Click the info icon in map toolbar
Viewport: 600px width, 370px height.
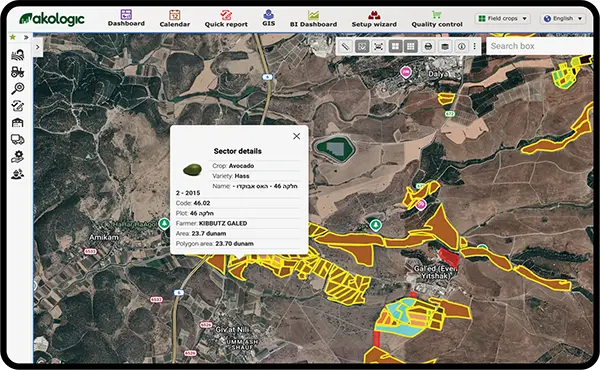coord(461,47)
